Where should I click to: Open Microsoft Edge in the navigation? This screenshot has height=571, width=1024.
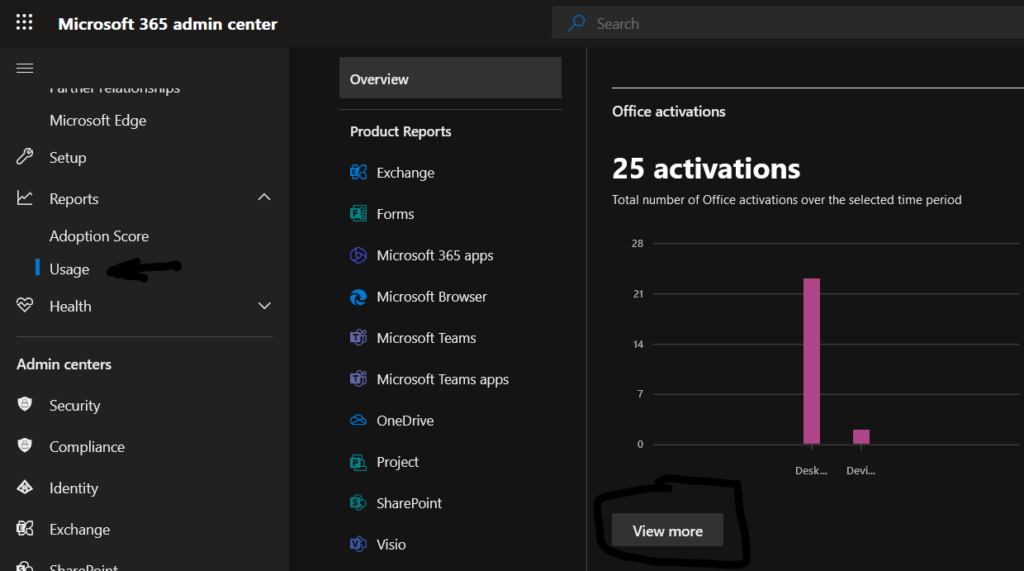point(98,120)
